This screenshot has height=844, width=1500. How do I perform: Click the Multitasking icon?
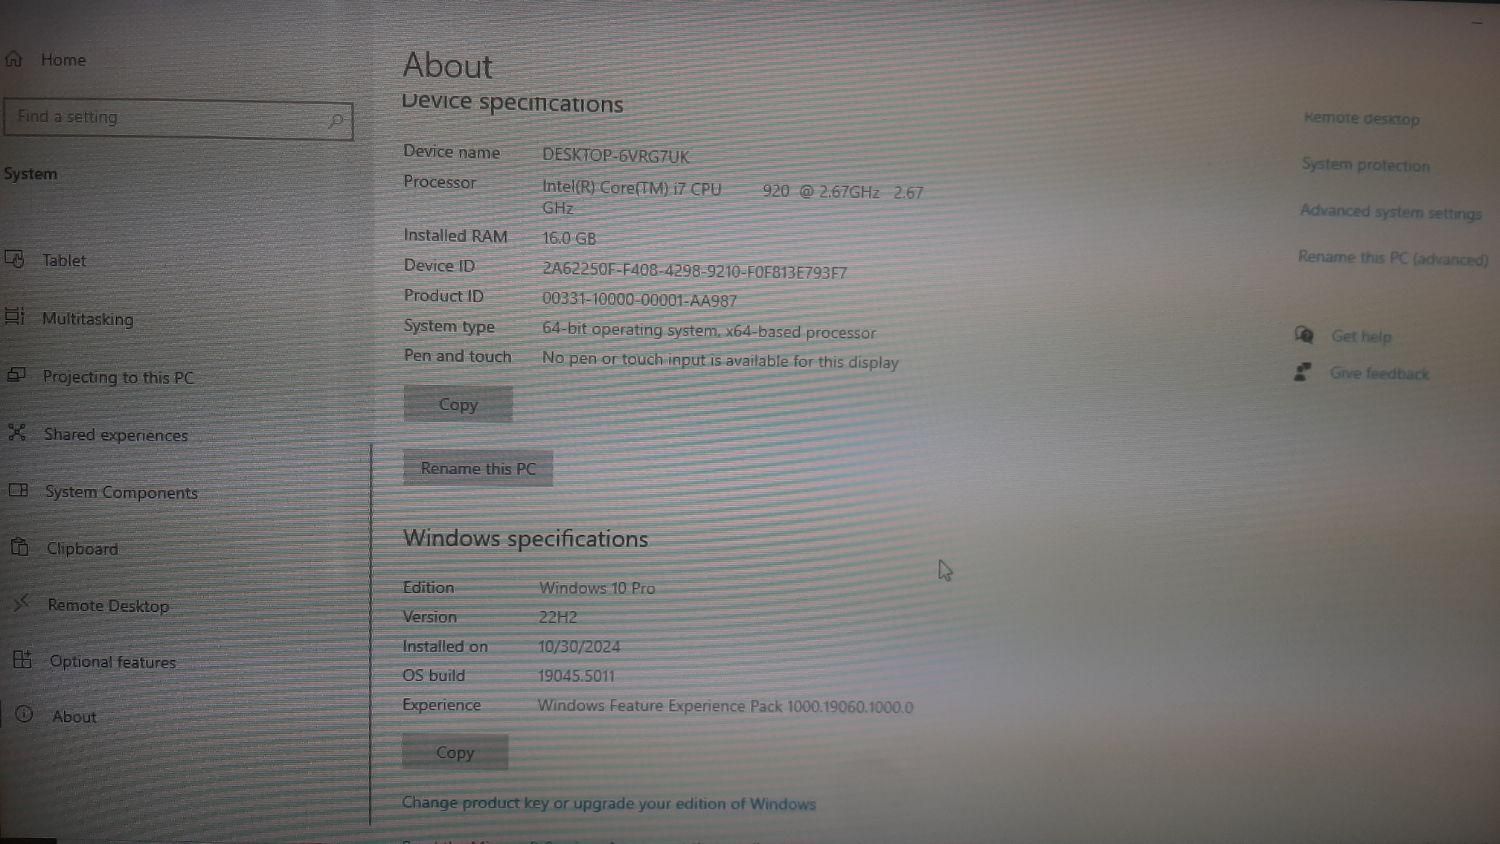(x=15, y=316)
